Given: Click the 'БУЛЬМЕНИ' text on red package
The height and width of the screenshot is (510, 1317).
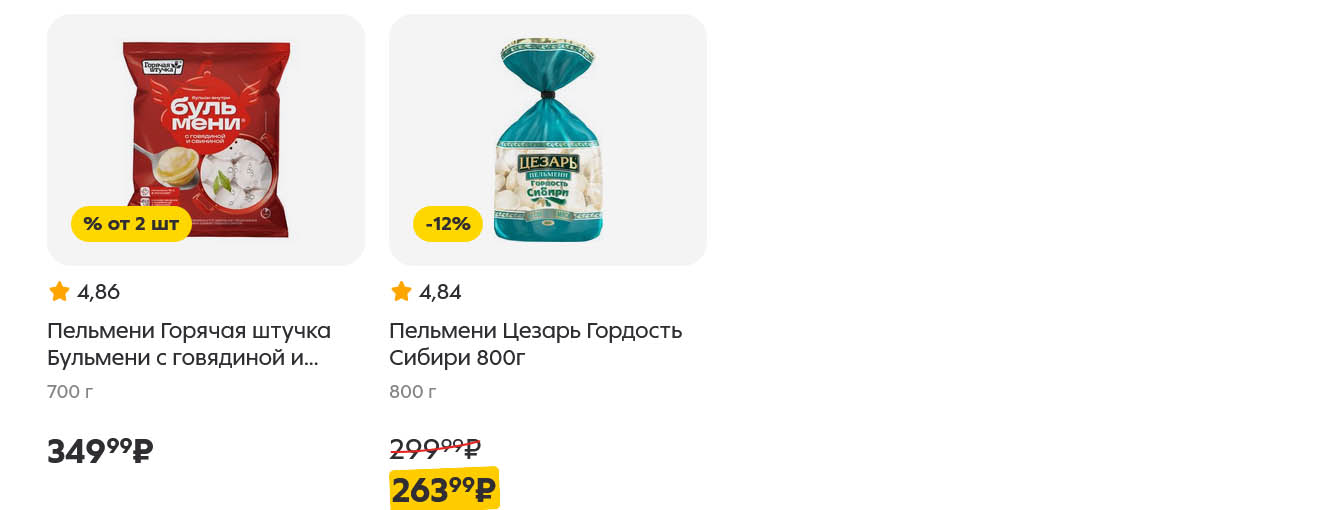Looking at the screenshot, I should pyautogui.click(x=204, y=114).
